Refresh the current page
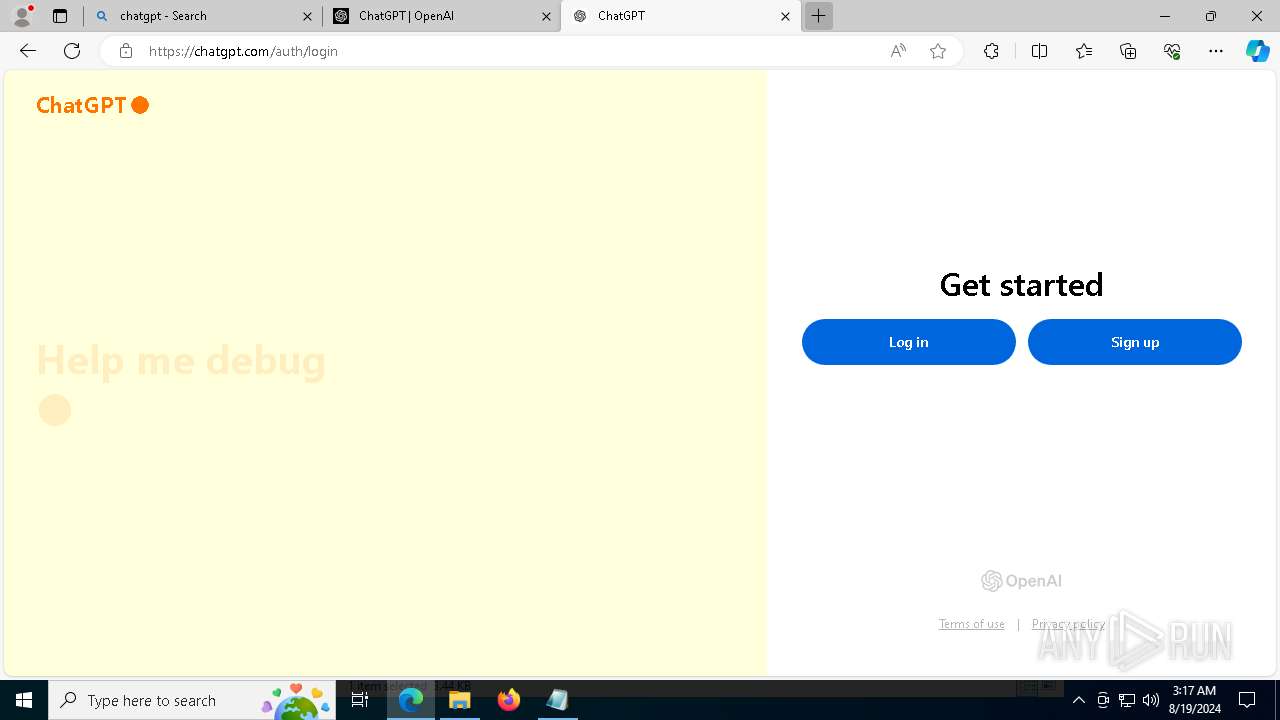The image size is (1280, 720). click(x=72, y=51)
